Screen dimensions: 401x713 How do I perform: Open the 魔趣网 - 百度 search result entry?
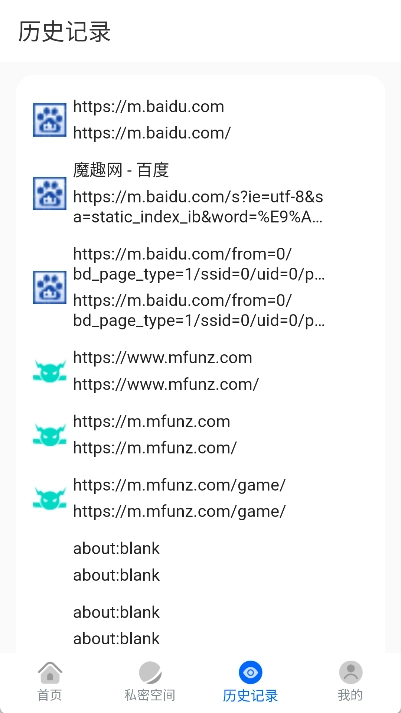coord(200,194)
